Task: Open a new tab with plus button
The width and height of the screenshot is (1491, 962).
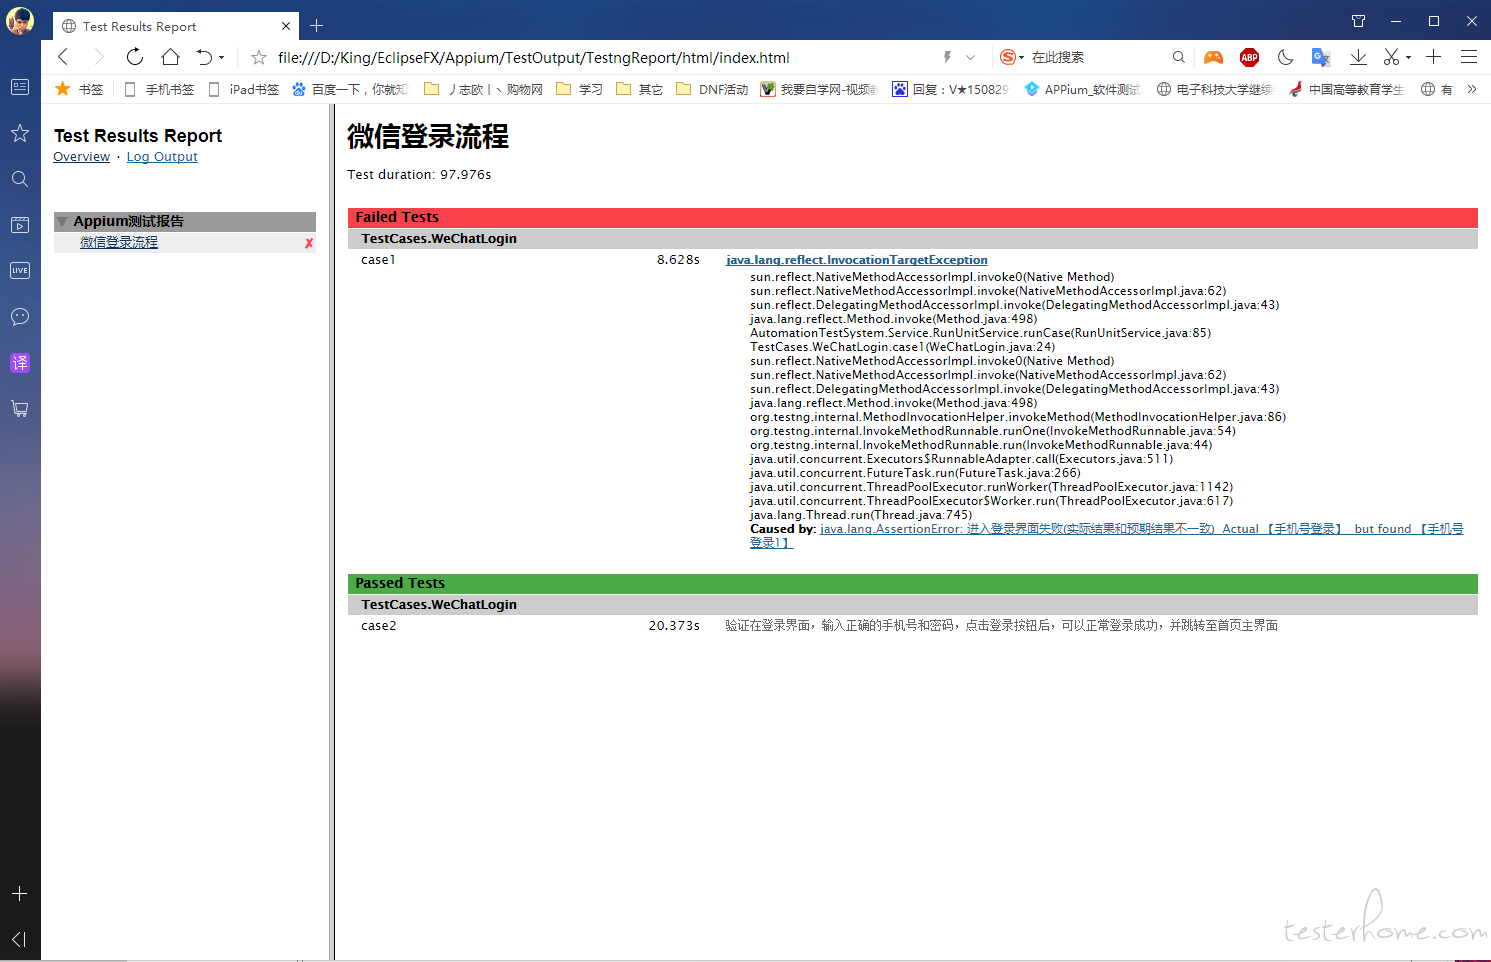Action: click(316, 26)
